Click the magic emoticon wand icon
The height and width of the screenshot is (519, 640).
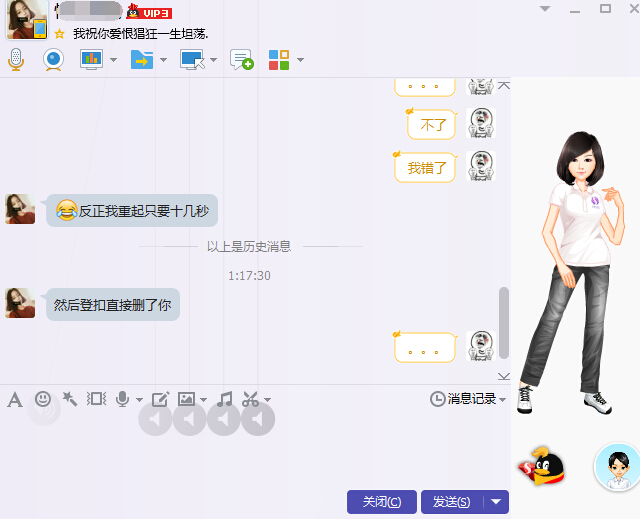[x=69, y=399]
